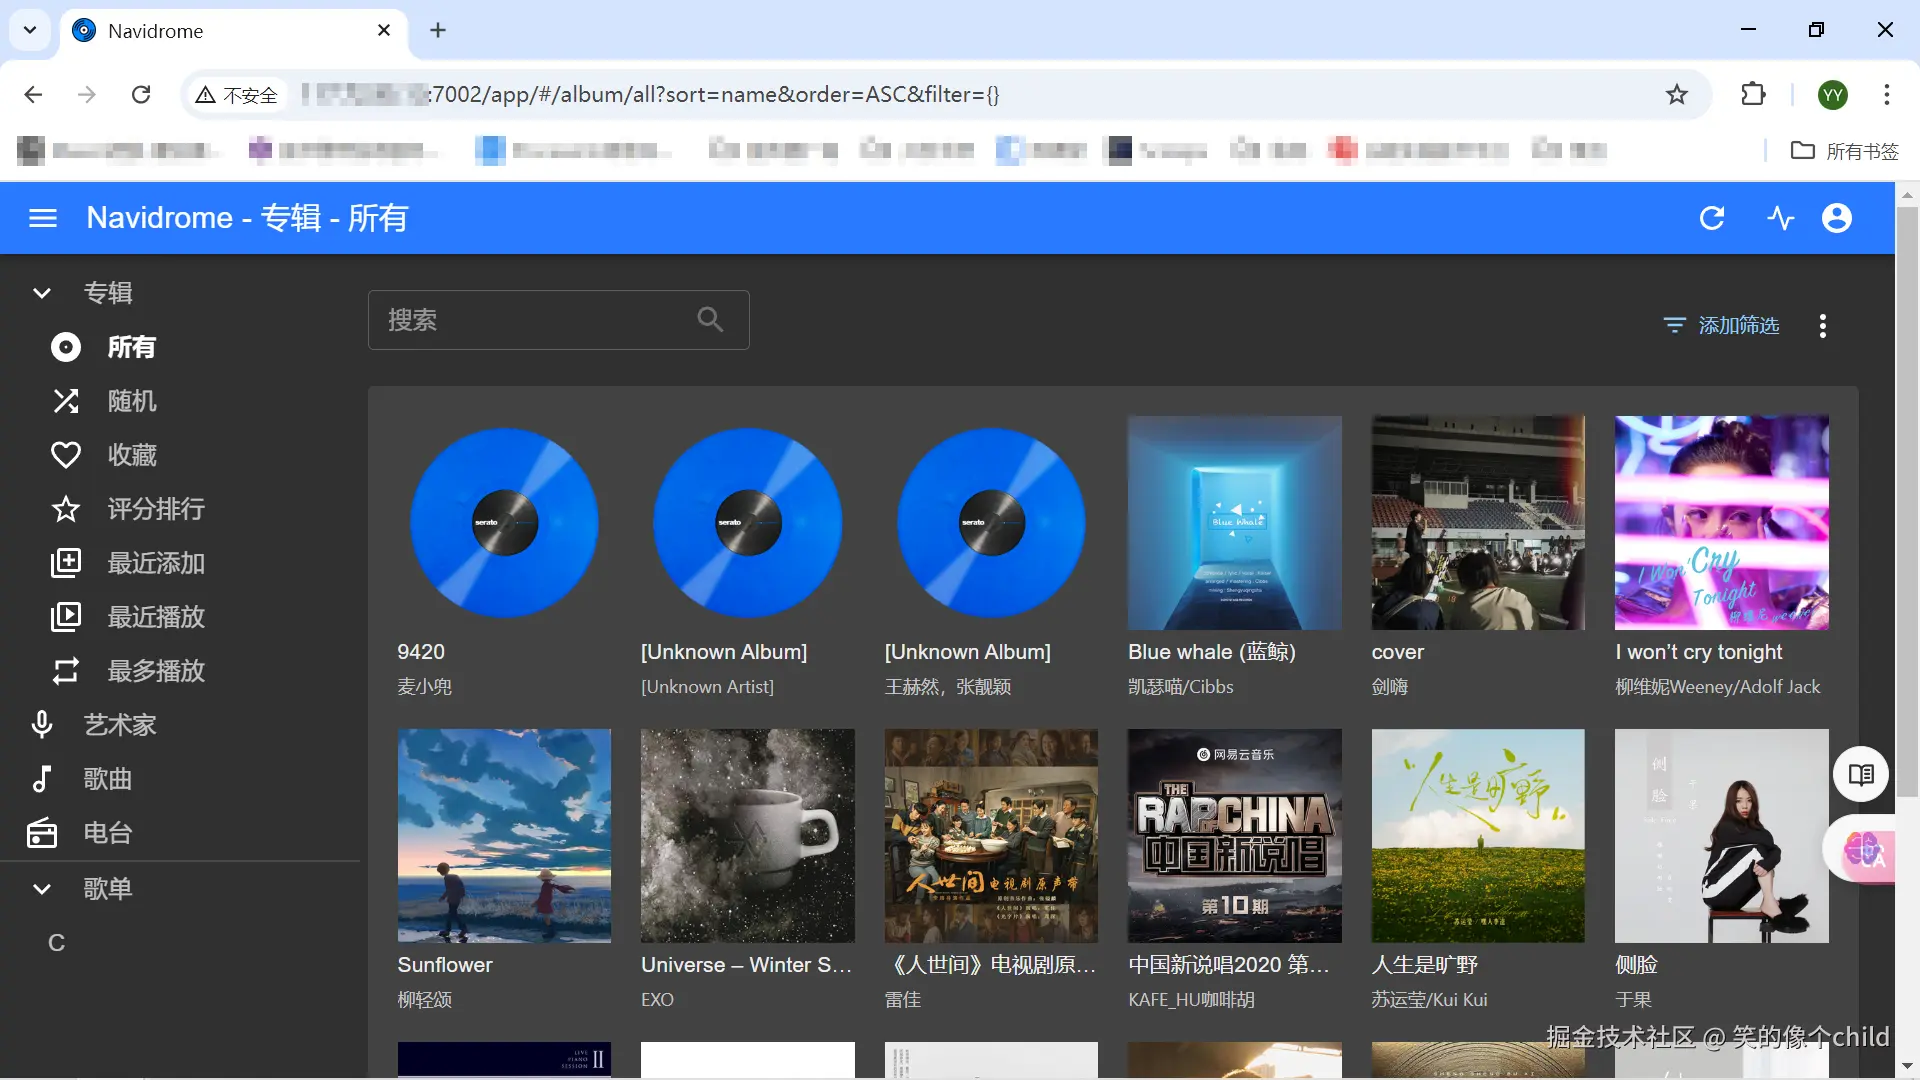Bookmark this page with star icon

(x=1676, y=94)
